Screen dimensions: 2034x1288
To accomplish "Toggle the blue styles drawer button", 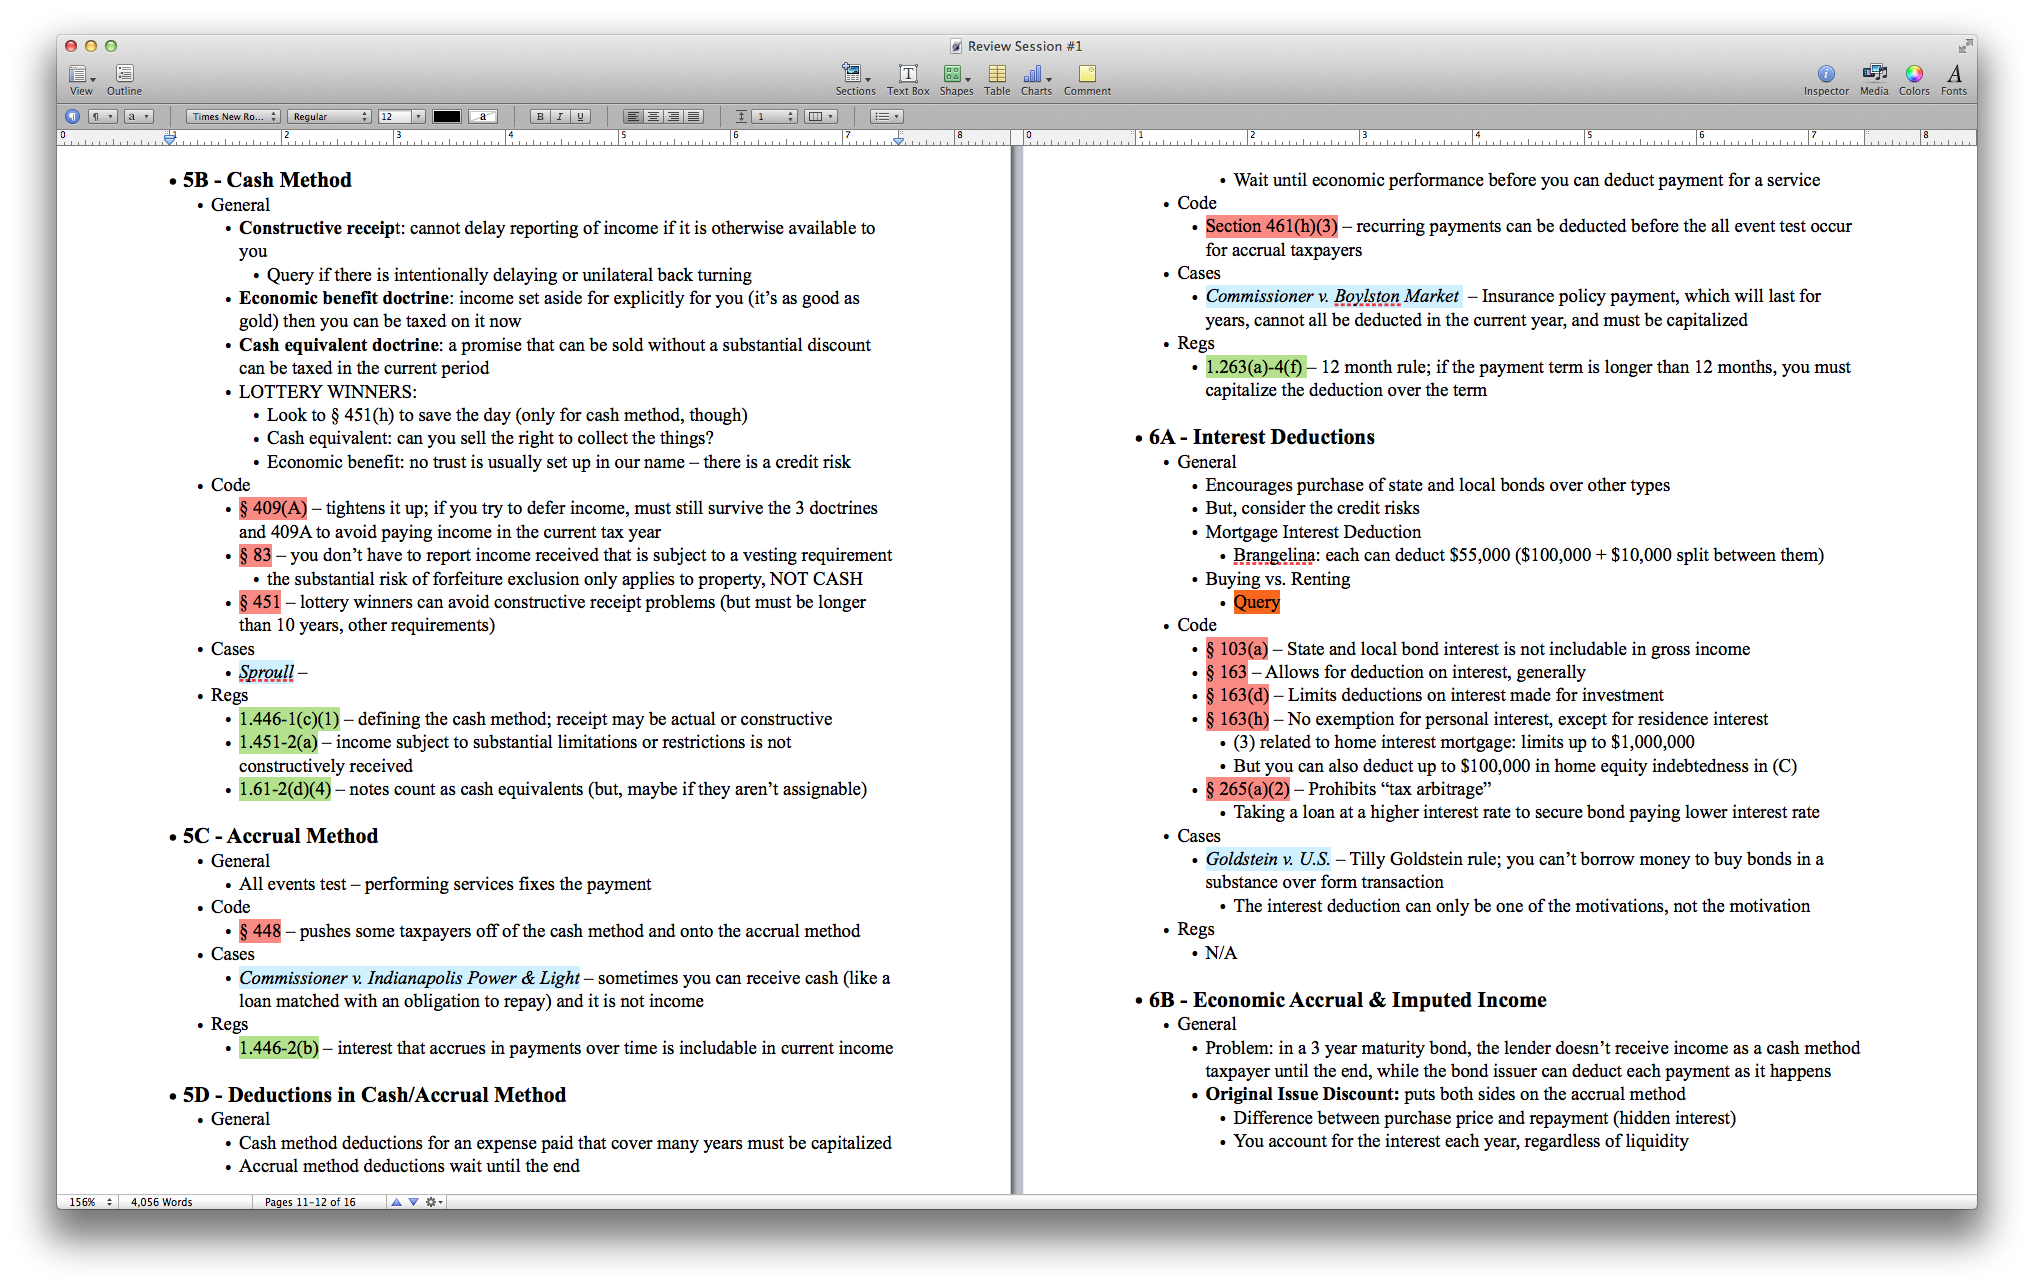I will point(72,117).
